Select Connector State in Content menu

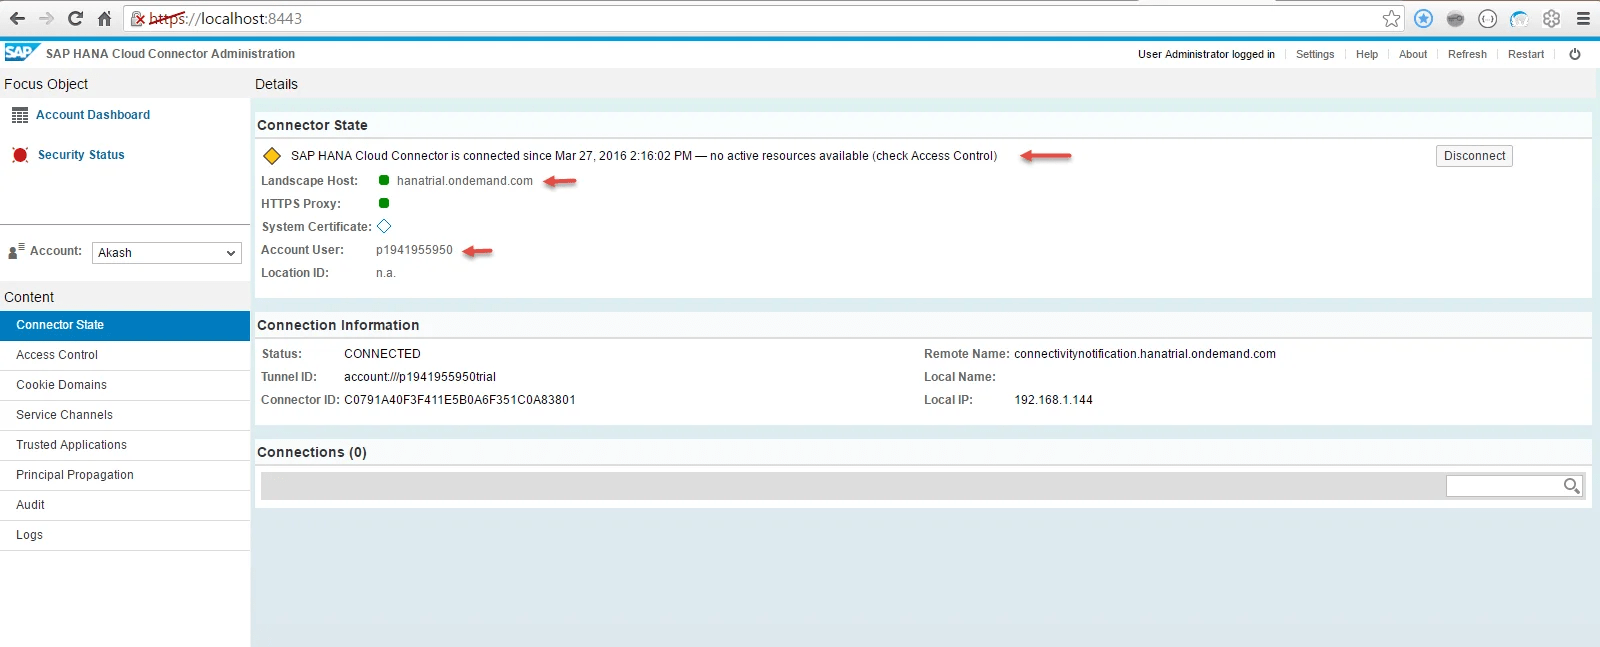click(125, 325)
